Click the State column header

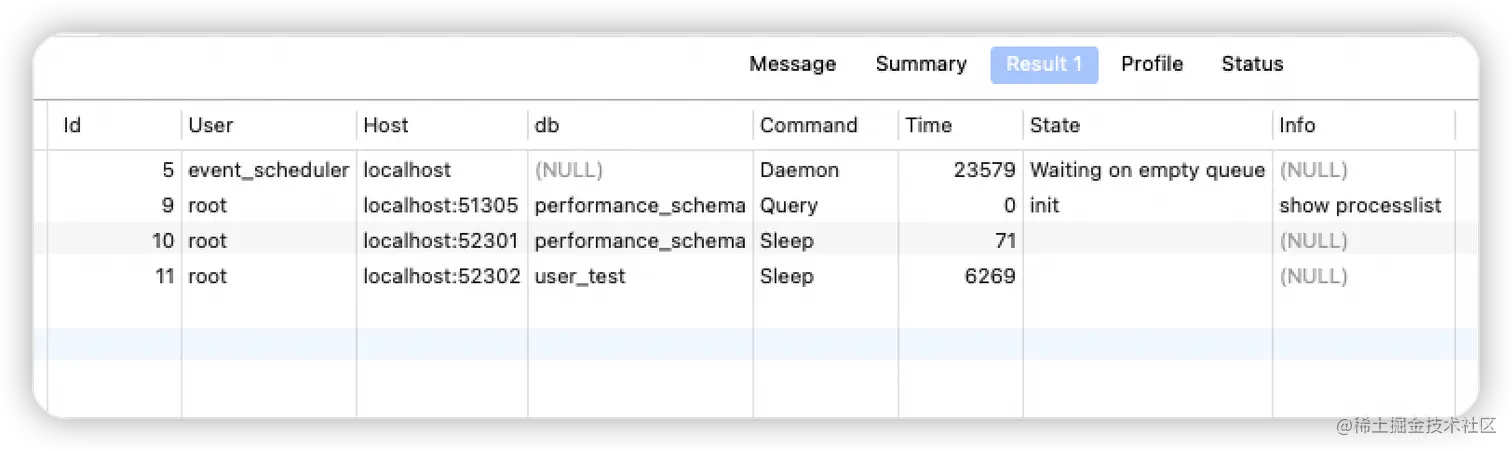click(x=1147, y=125)
